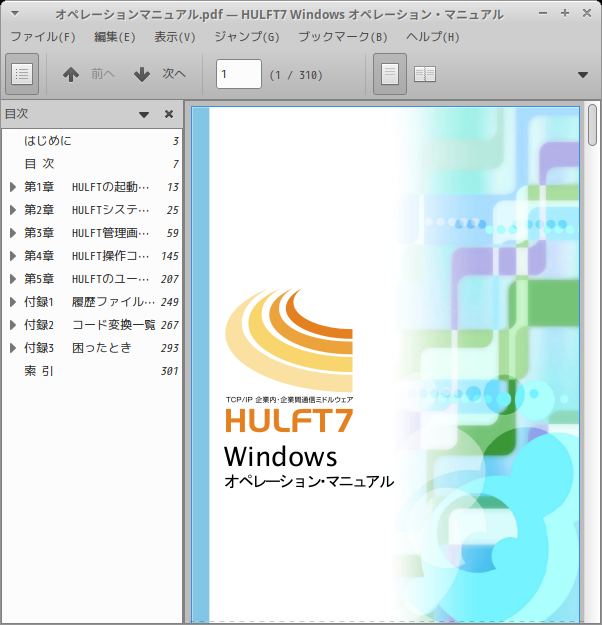Image resolution: width=602 pixels, height=625 pixels.
Task: Select 付録2 コード変換一覧 entry
Action: click(92, 325)
